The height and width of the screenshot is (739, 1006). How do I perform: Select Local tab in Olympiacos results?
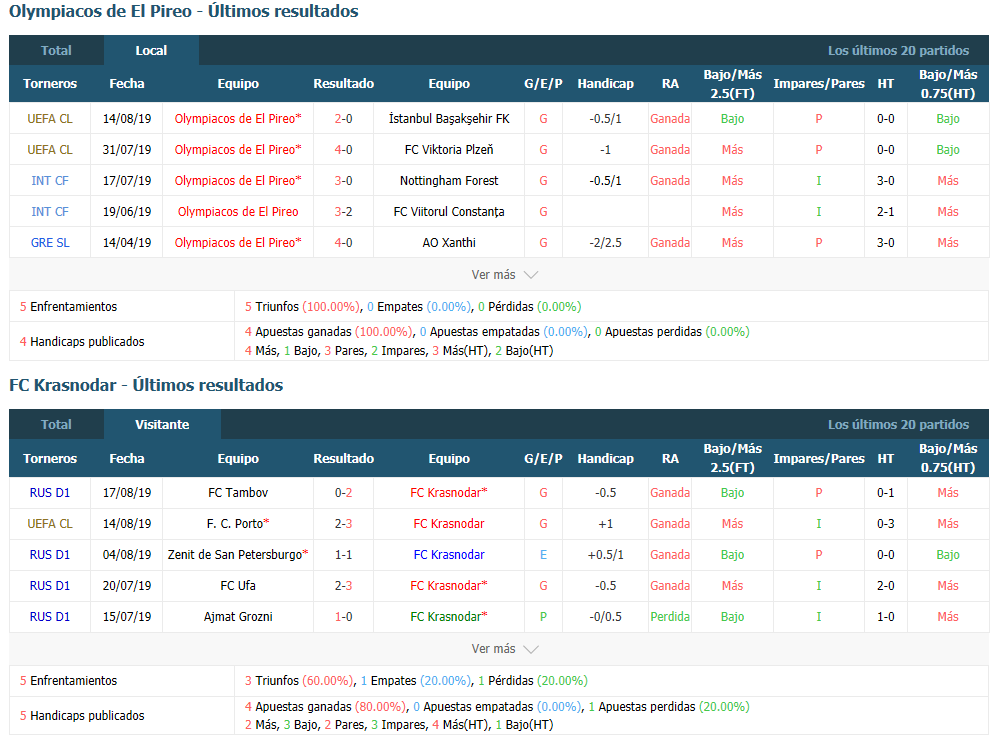pos(151,51)
